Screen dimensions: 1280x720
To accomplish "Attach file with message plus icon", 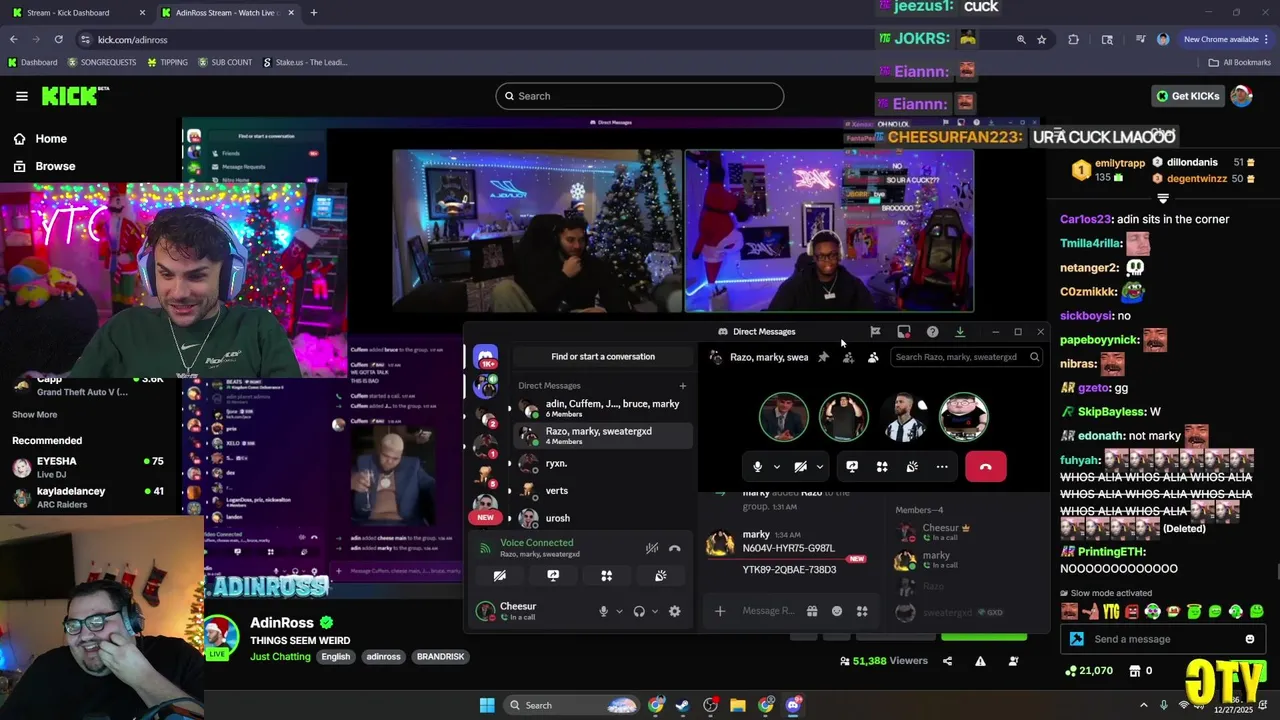I will tap(720, 611).
